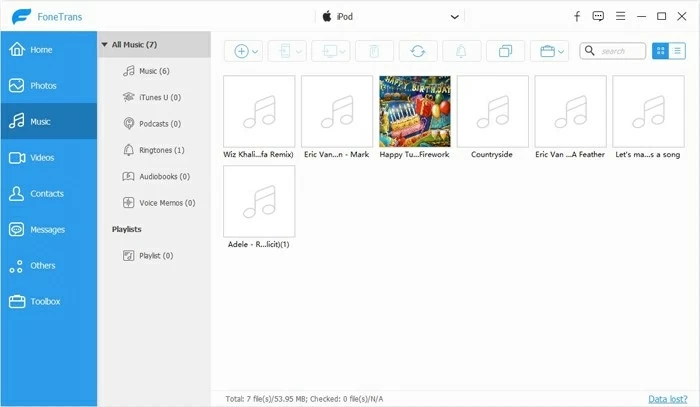Viewport: 700px width, 407px height.
Task: Open the Add button dropdown arrow
Action: click(255, 52)
